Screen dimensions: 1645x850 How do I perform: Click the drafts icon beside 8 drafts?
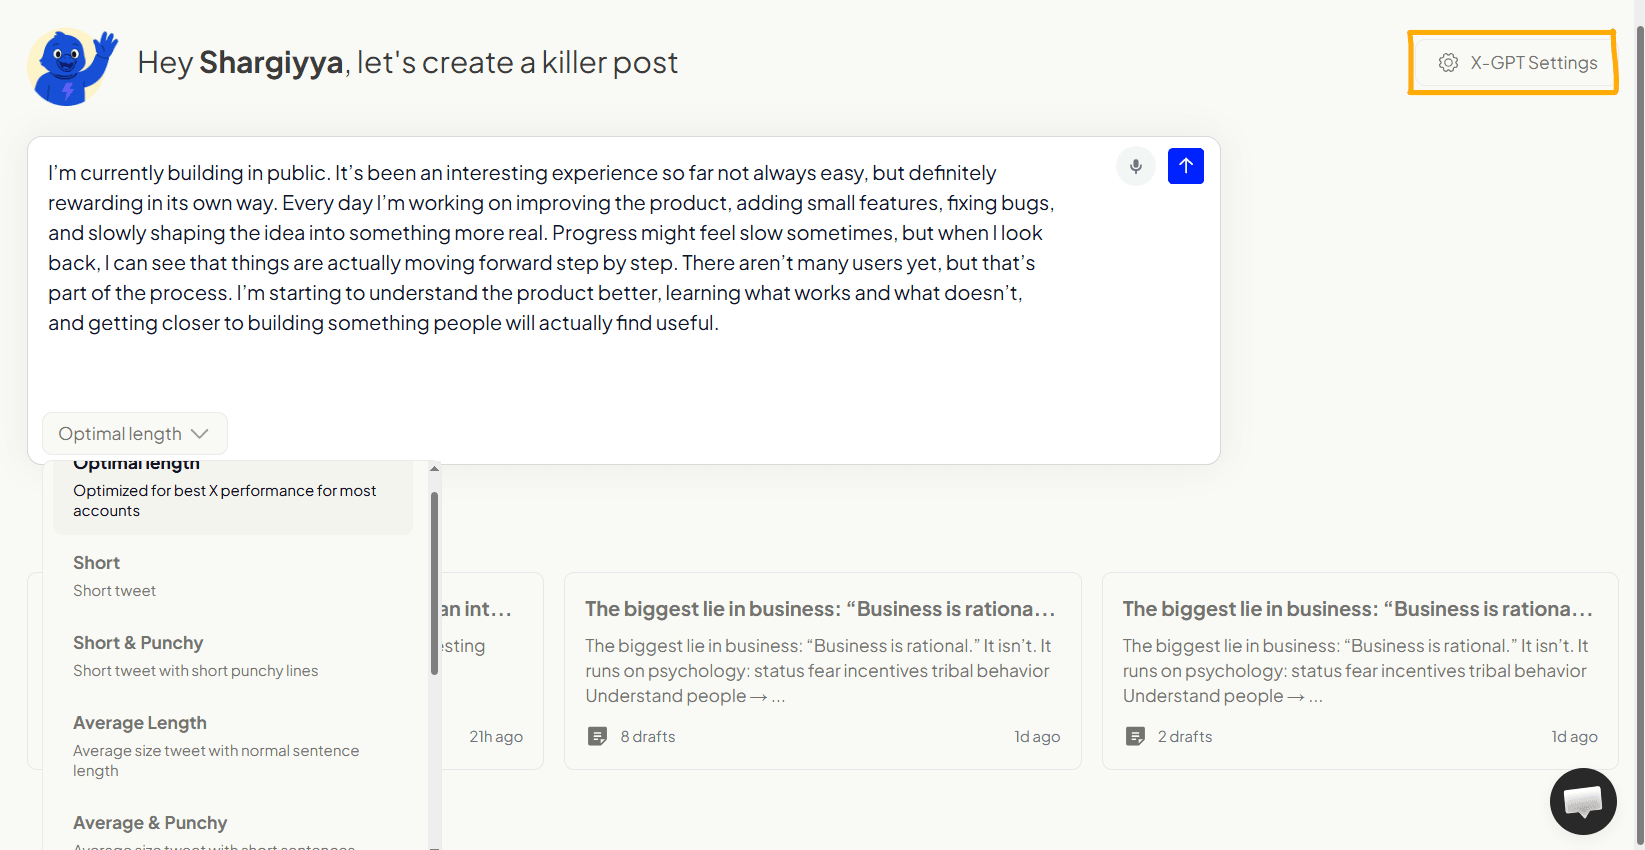click(597, 737)
